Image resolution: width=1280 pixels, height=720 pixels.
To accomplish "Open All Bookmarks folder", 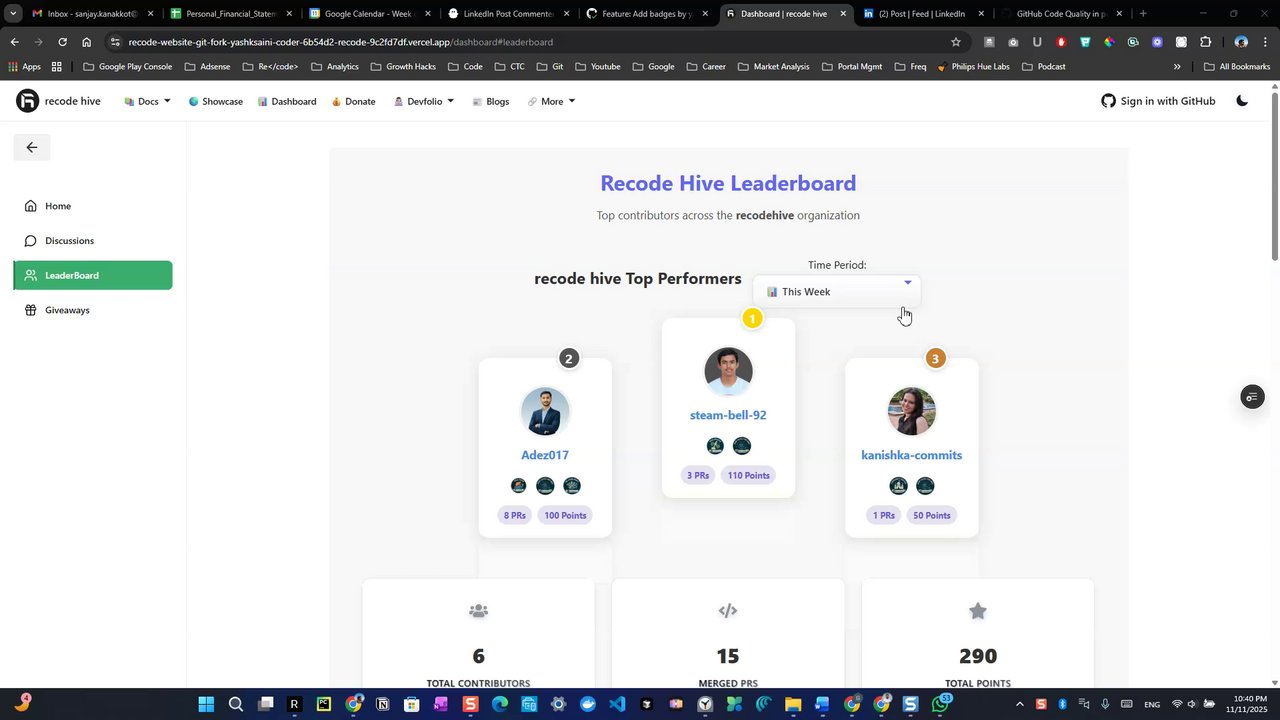I will click(x=1238, y=66).
